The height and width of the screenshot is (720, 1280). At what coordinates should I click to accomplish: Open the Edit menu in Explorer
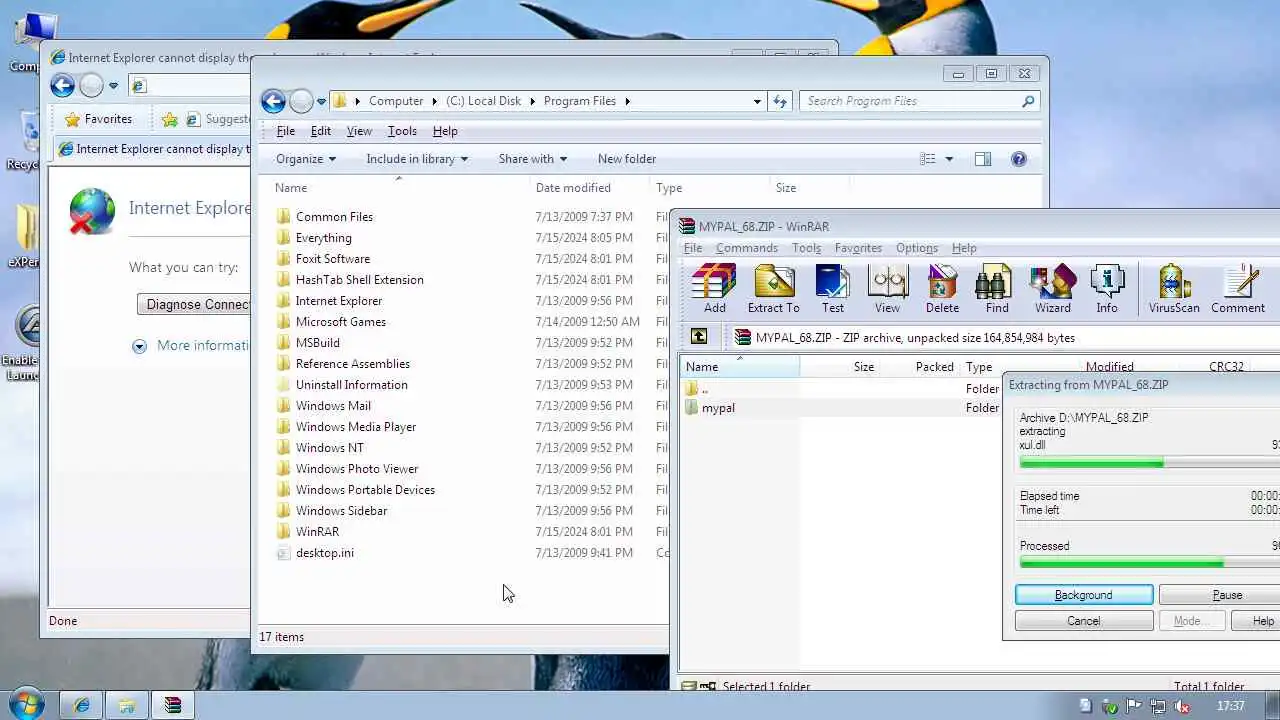320,131
